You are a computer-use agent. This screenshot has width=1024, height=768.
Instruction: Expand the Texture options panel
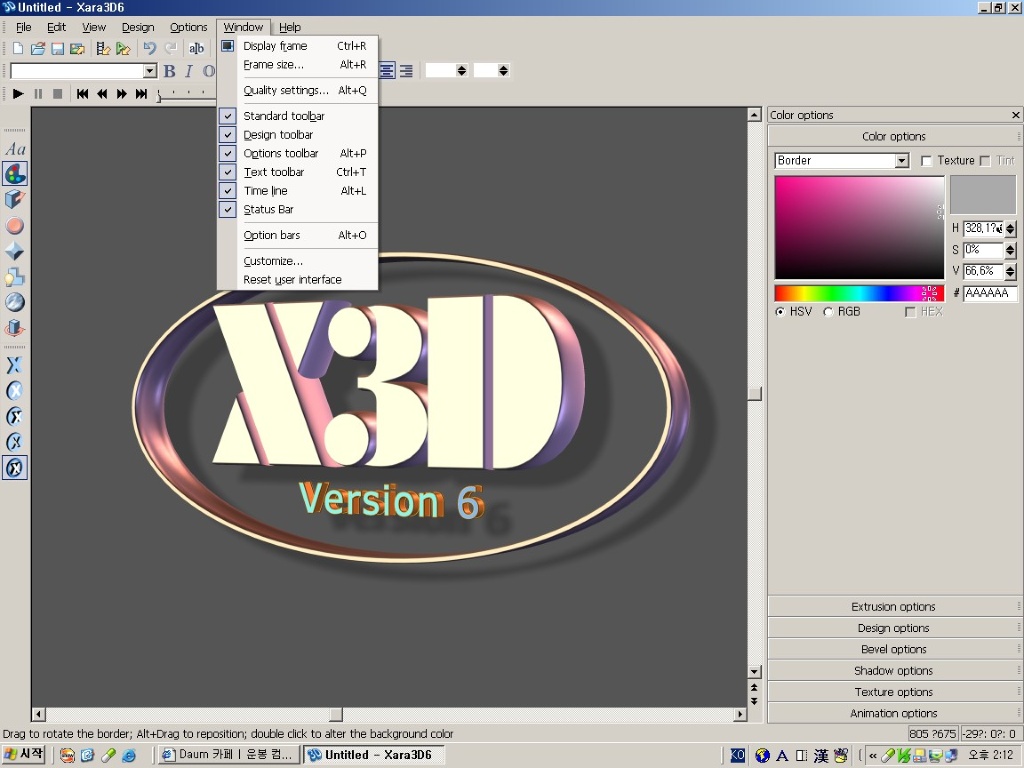[x=893, y=692]
